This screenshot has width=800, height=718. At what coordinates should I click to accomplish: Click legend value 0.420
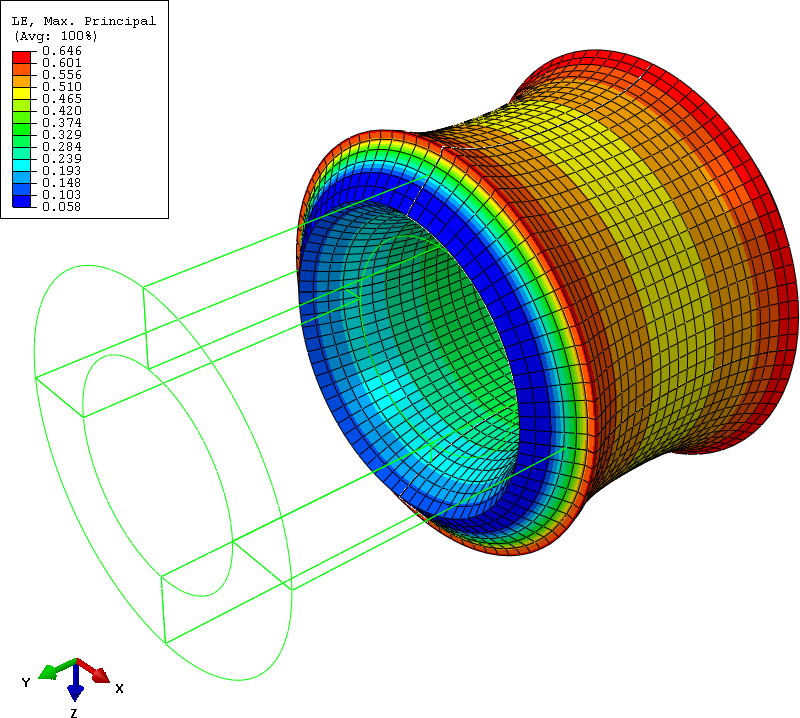(62, 111)
